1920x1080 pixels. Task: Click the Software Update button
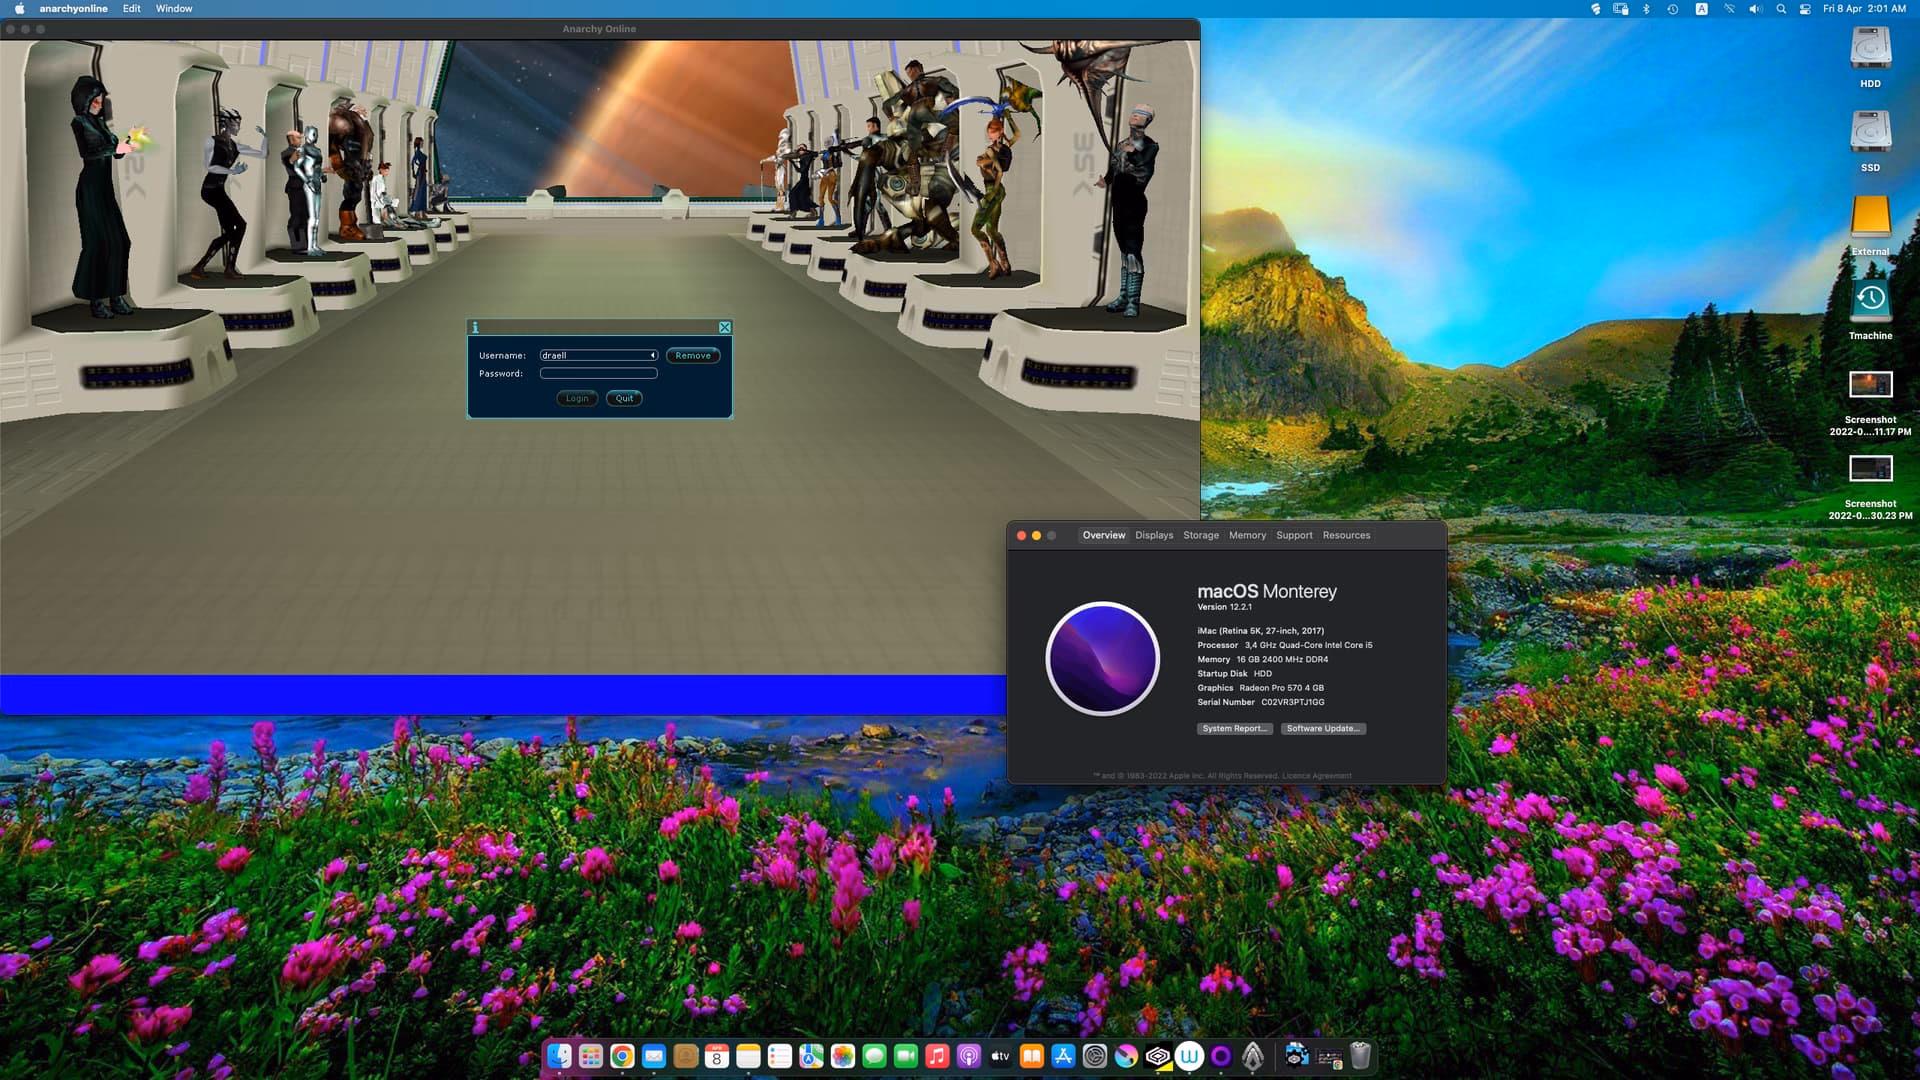pyautogui.click(x=1323, y=728)
